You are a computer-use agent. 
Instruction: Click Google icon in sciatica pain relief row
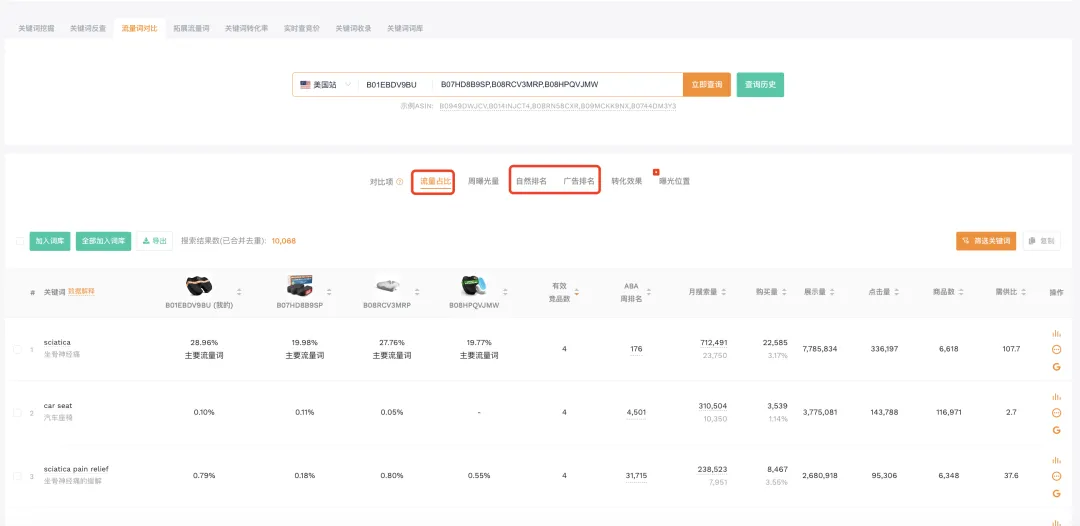tap(1056, 493)
